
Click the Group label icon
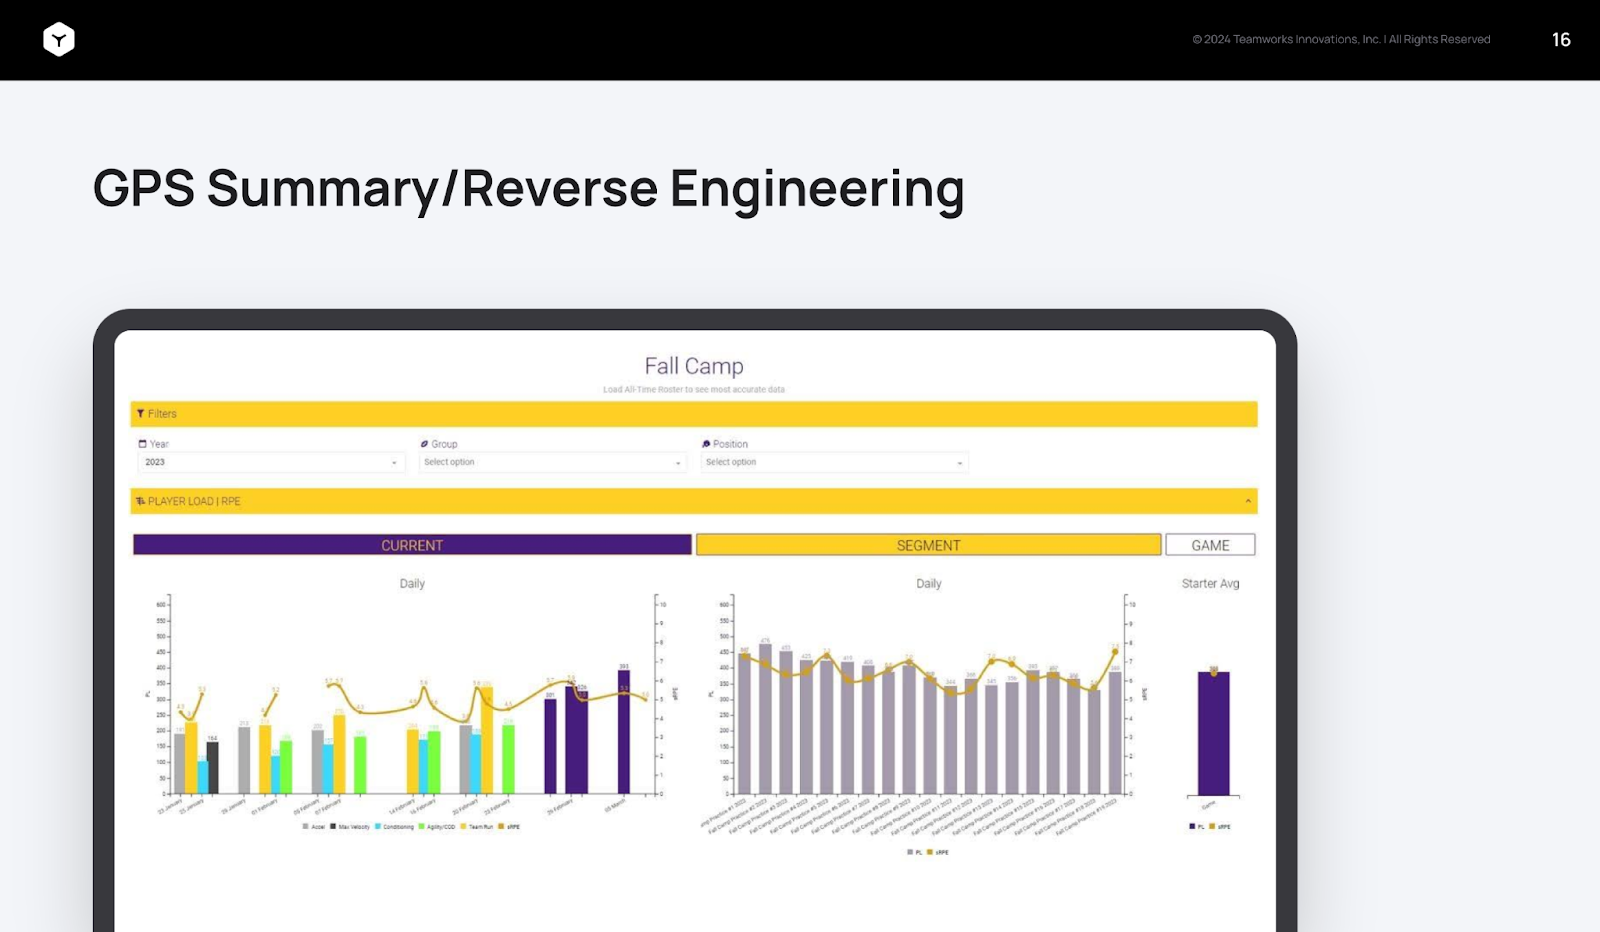[x=424, y=443]
